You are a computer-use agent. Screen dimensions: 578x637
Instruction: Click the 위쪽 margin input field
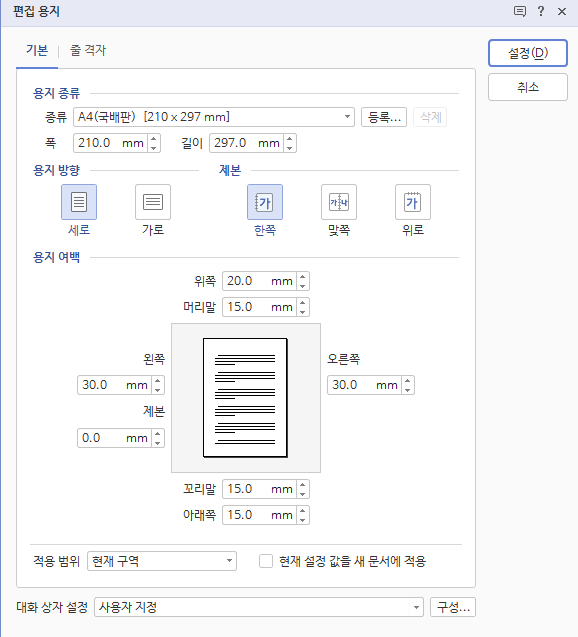260,281
